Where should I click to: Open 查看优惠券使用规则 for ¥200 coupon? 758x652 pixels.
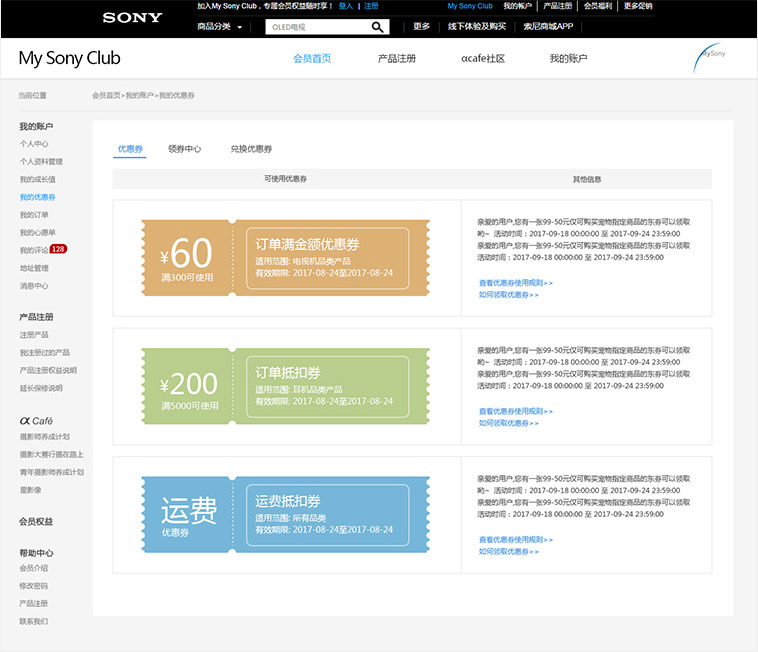point(515,411)
